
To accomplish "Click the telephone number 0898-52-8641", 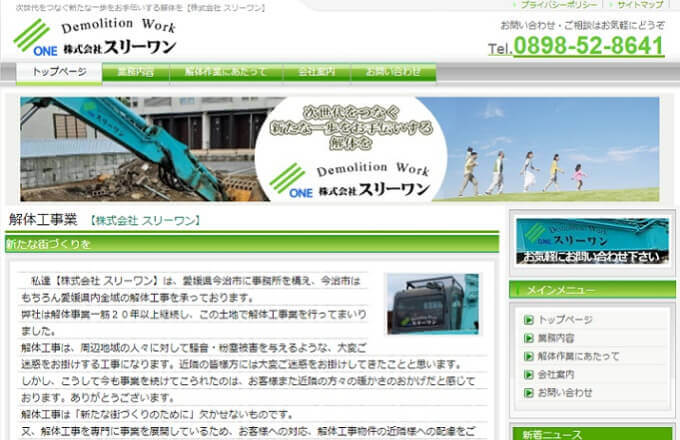I will (587, 46).
